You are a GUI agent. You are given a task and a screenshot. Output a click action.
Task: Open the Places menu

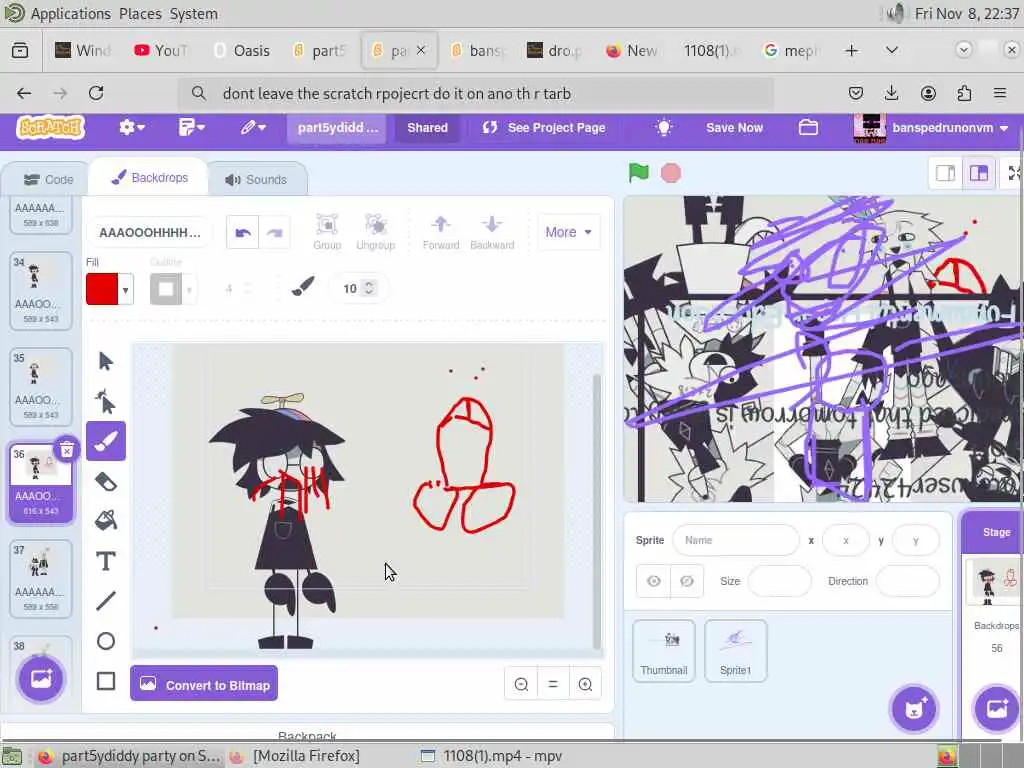point(140,14)
